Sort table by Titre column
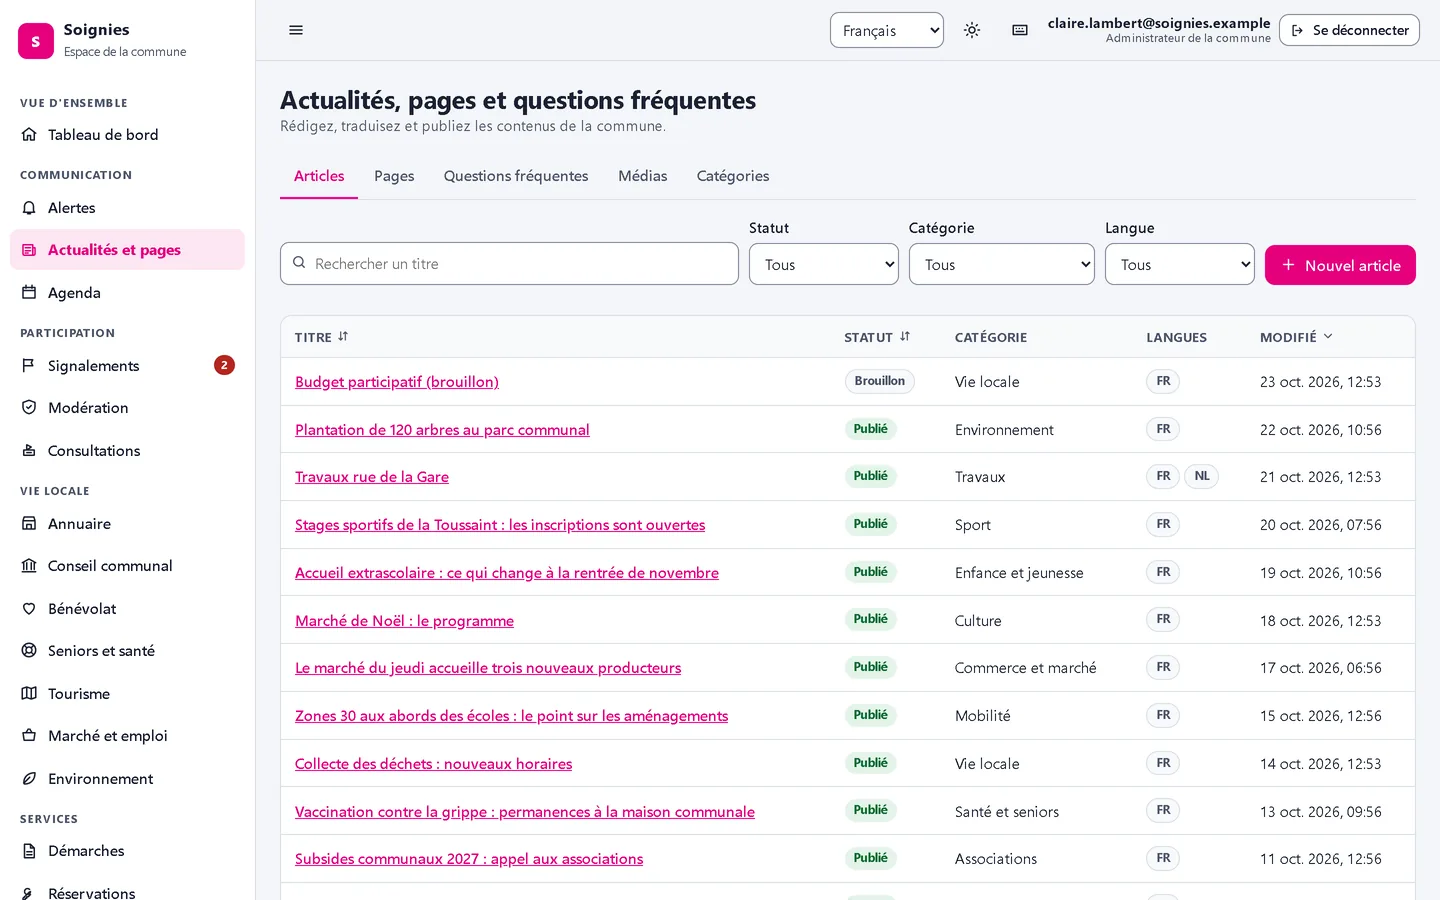 tap(322, 337)
